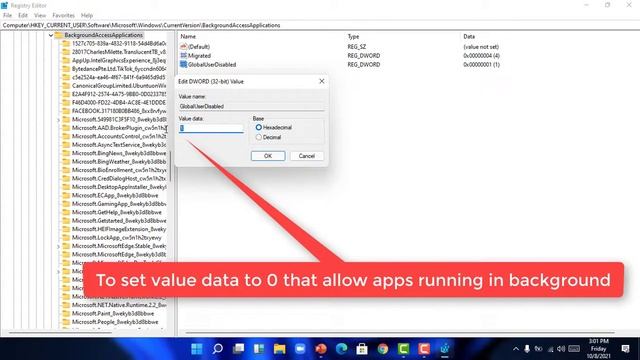Open Task View icon in taskbar
The image size is (640, 360).
click(238, 349)
